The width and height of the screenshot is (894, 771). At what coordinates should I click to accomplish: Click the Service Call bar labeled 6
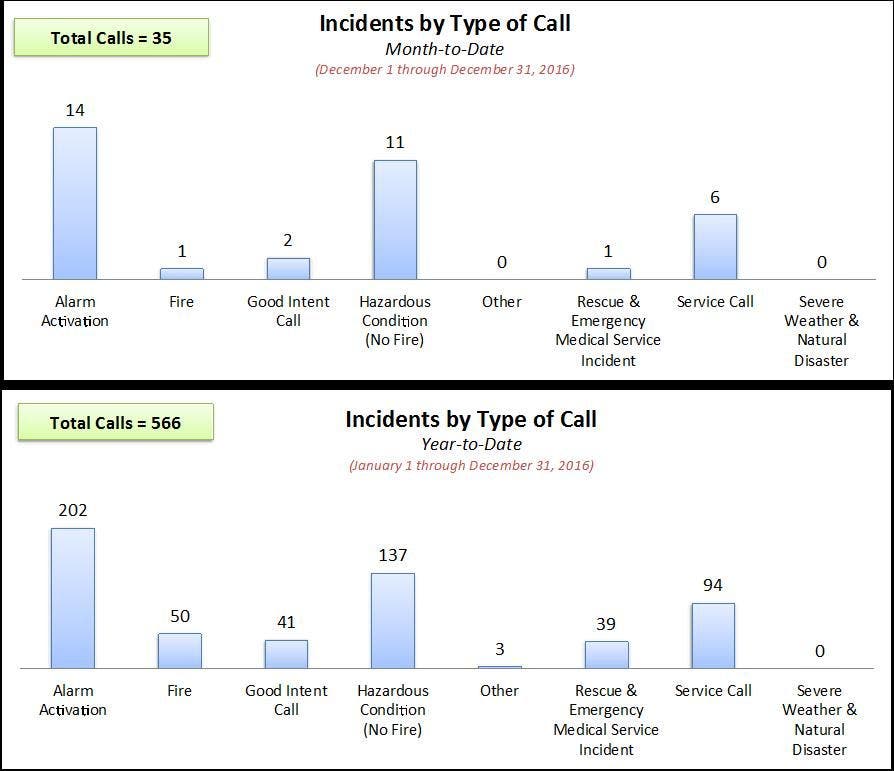point(715,247)
